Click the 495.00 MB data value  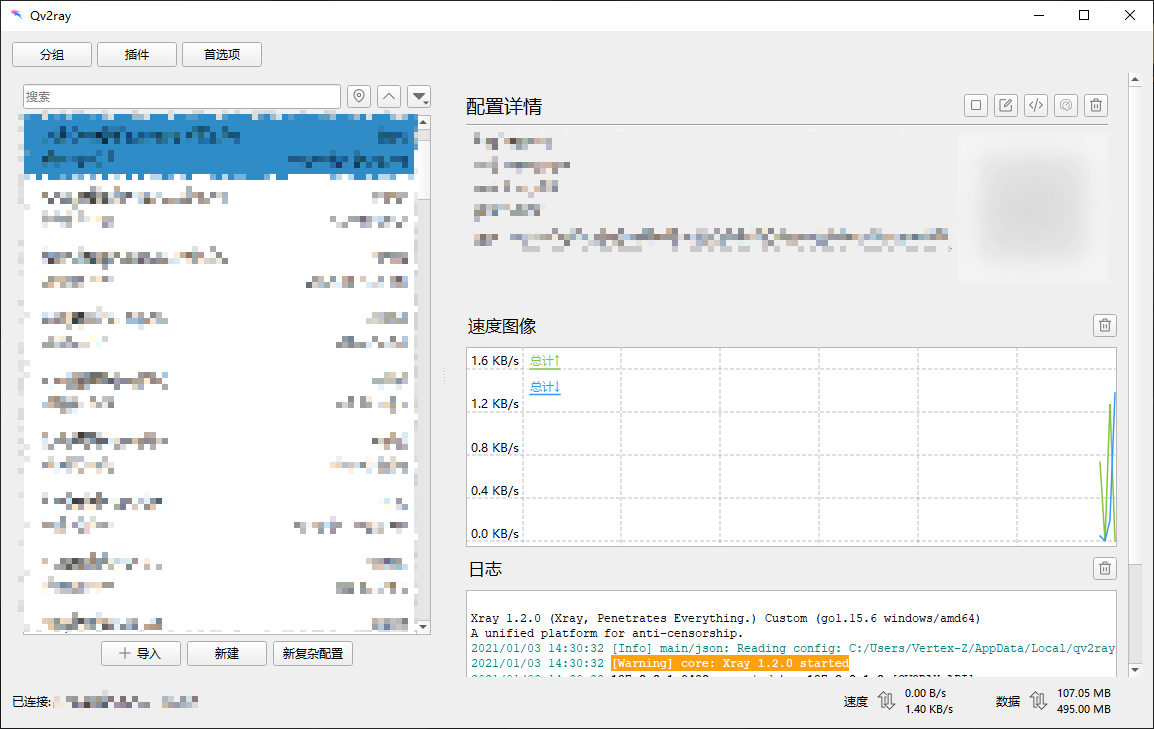coord(1084,709)
